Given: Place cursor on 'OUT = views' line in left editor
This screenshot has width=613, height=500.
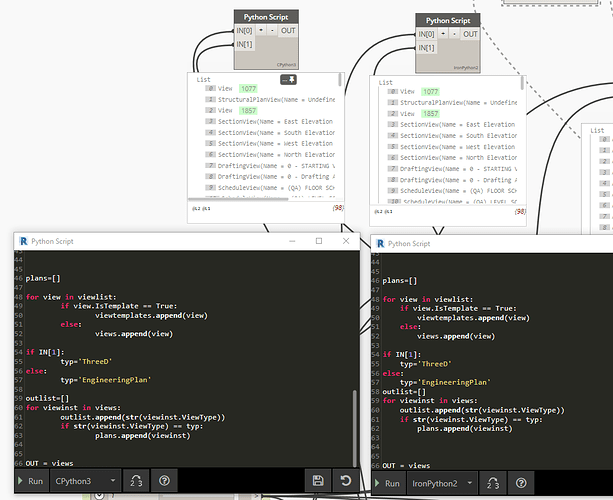Looking at the screenshot, I should point(49,463).
